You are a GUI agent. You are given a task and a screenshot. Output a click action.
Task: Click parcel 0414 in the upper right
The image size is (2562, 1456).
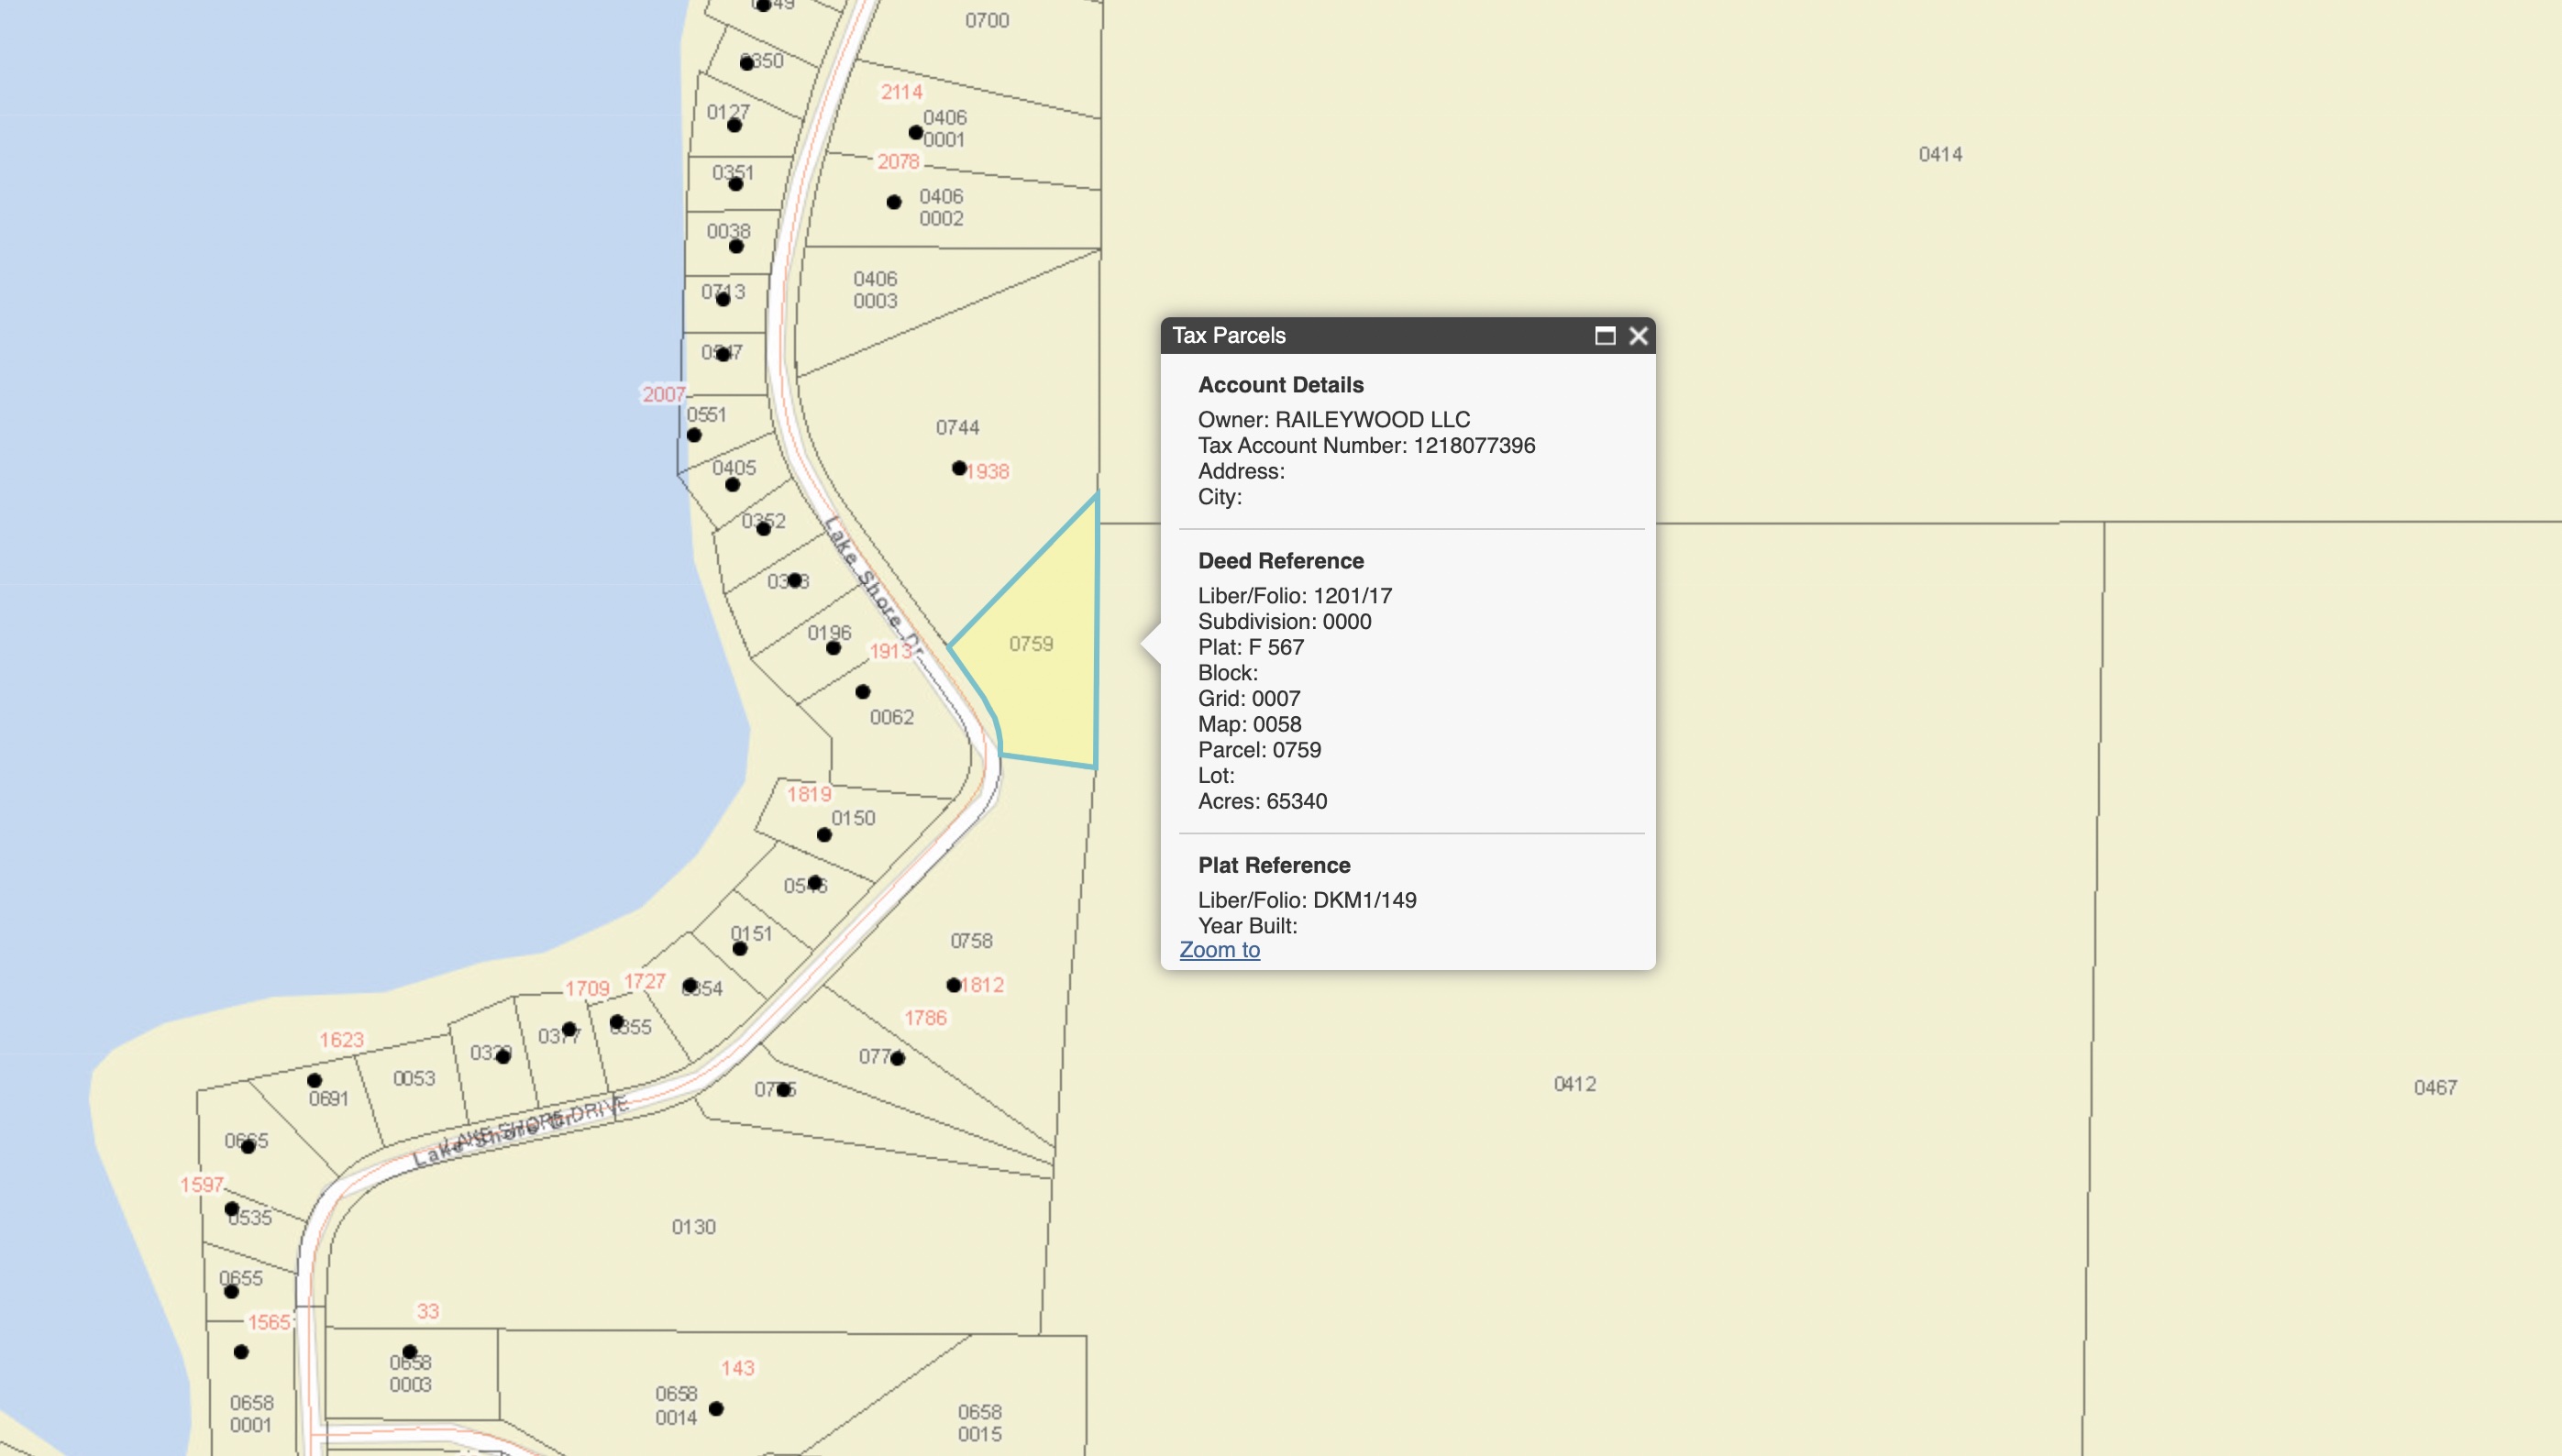(x=1940, y=155)
